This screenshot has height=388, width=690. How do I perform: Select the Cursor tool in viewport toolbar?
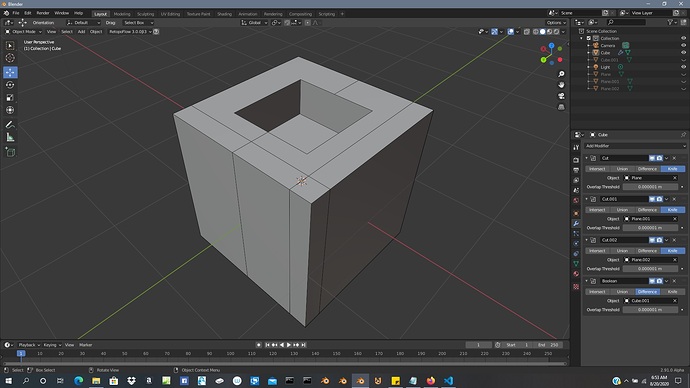(10, 58)
